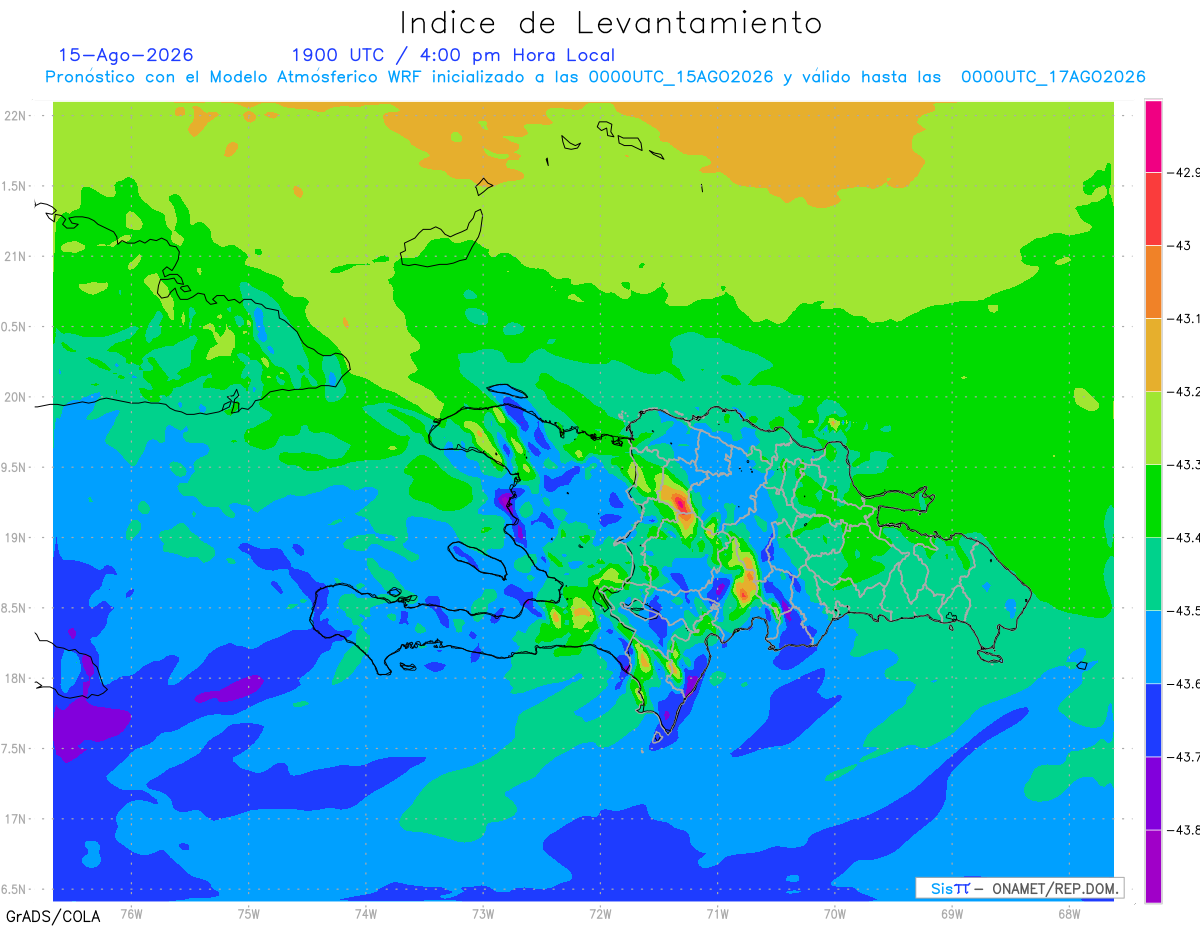1200x927 pixels.
Task: Click the '-42.9' legend value
Action: 1185,172
